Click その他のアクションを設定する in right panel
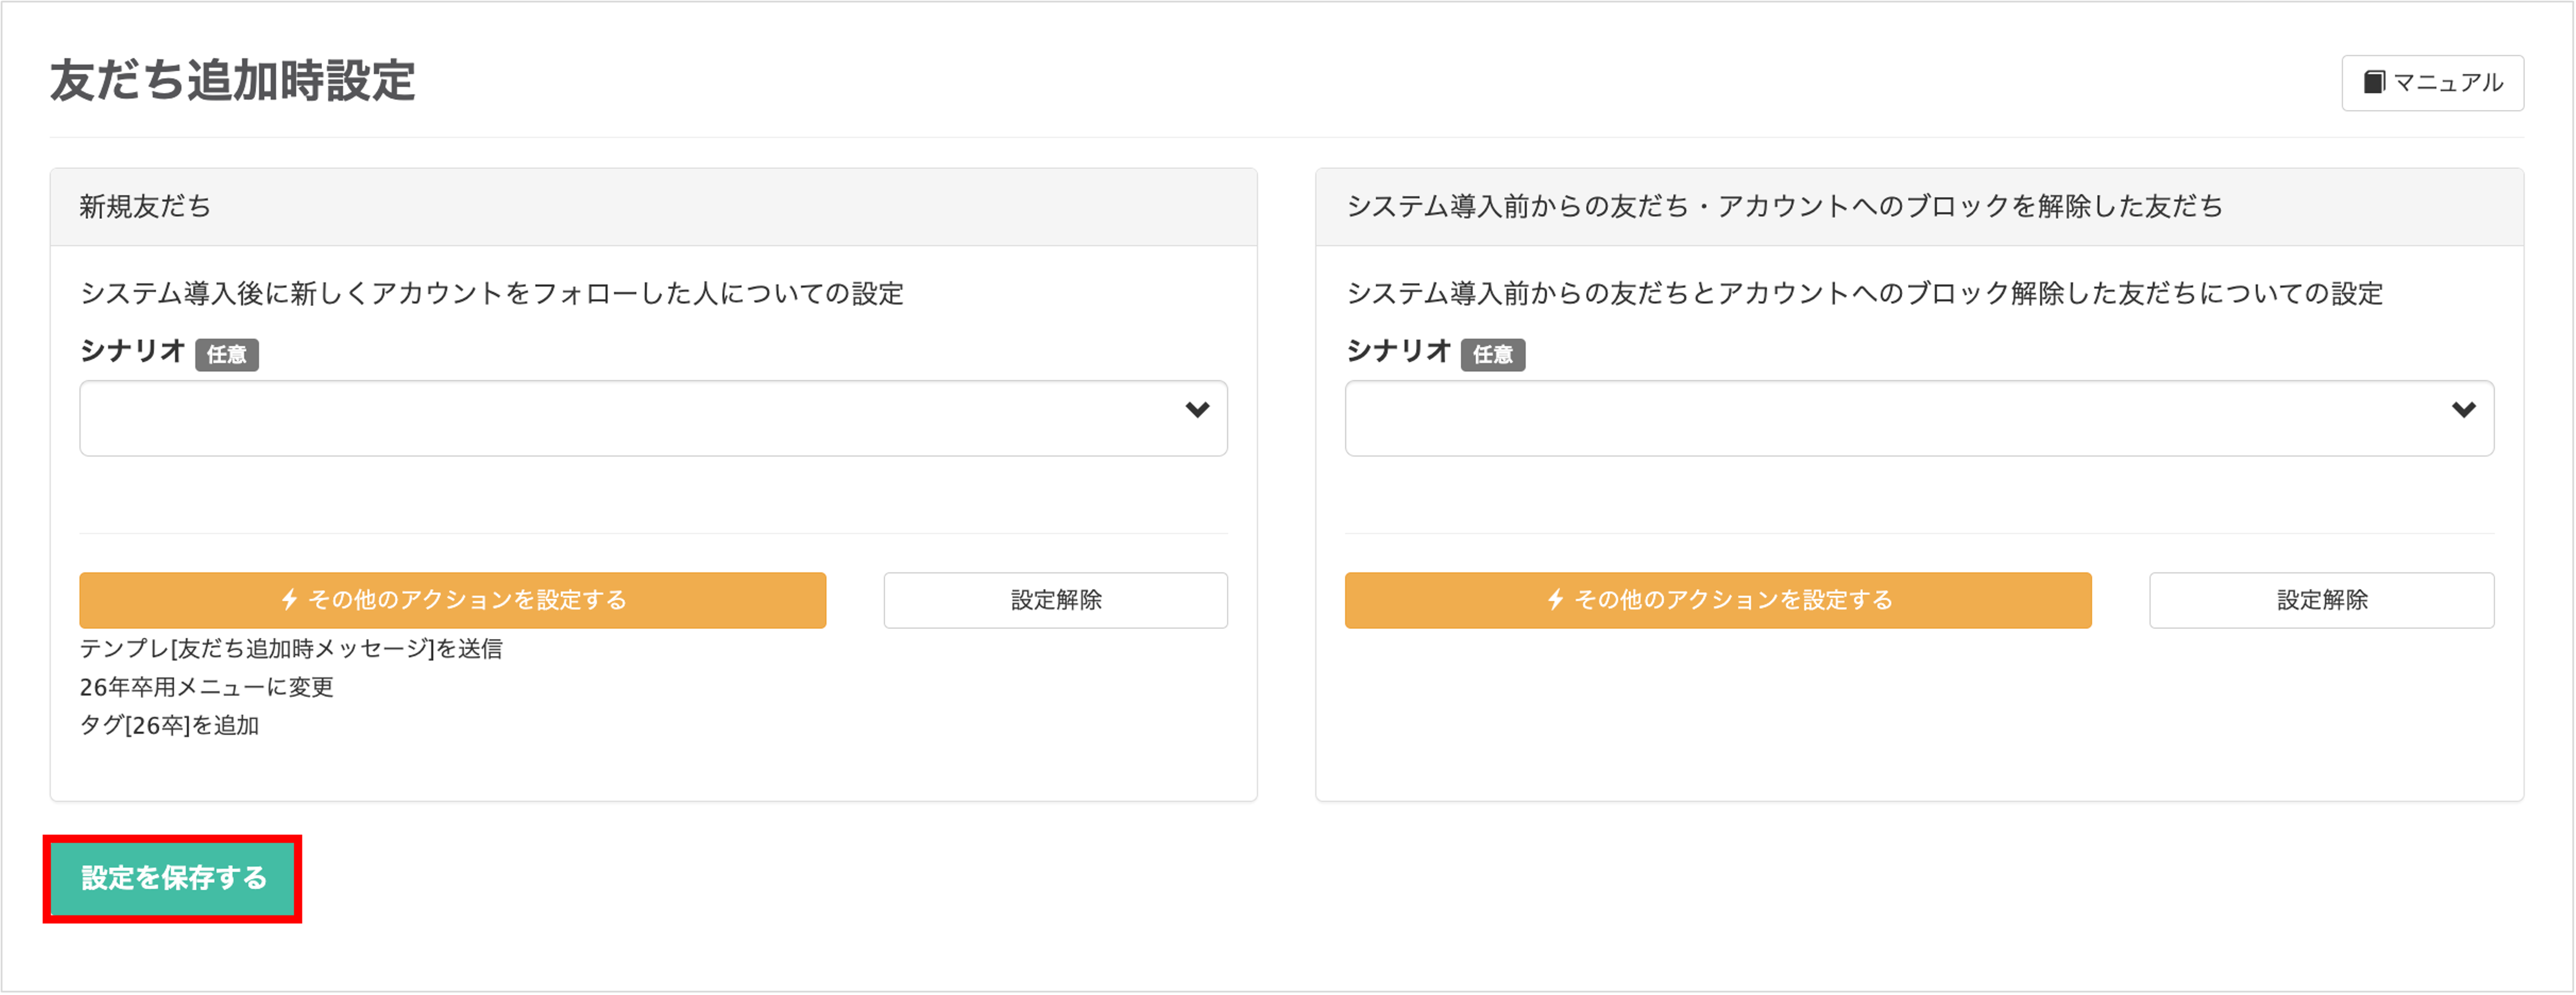2576x995 pixels. pyautogui.click(x=1718, y=600)
